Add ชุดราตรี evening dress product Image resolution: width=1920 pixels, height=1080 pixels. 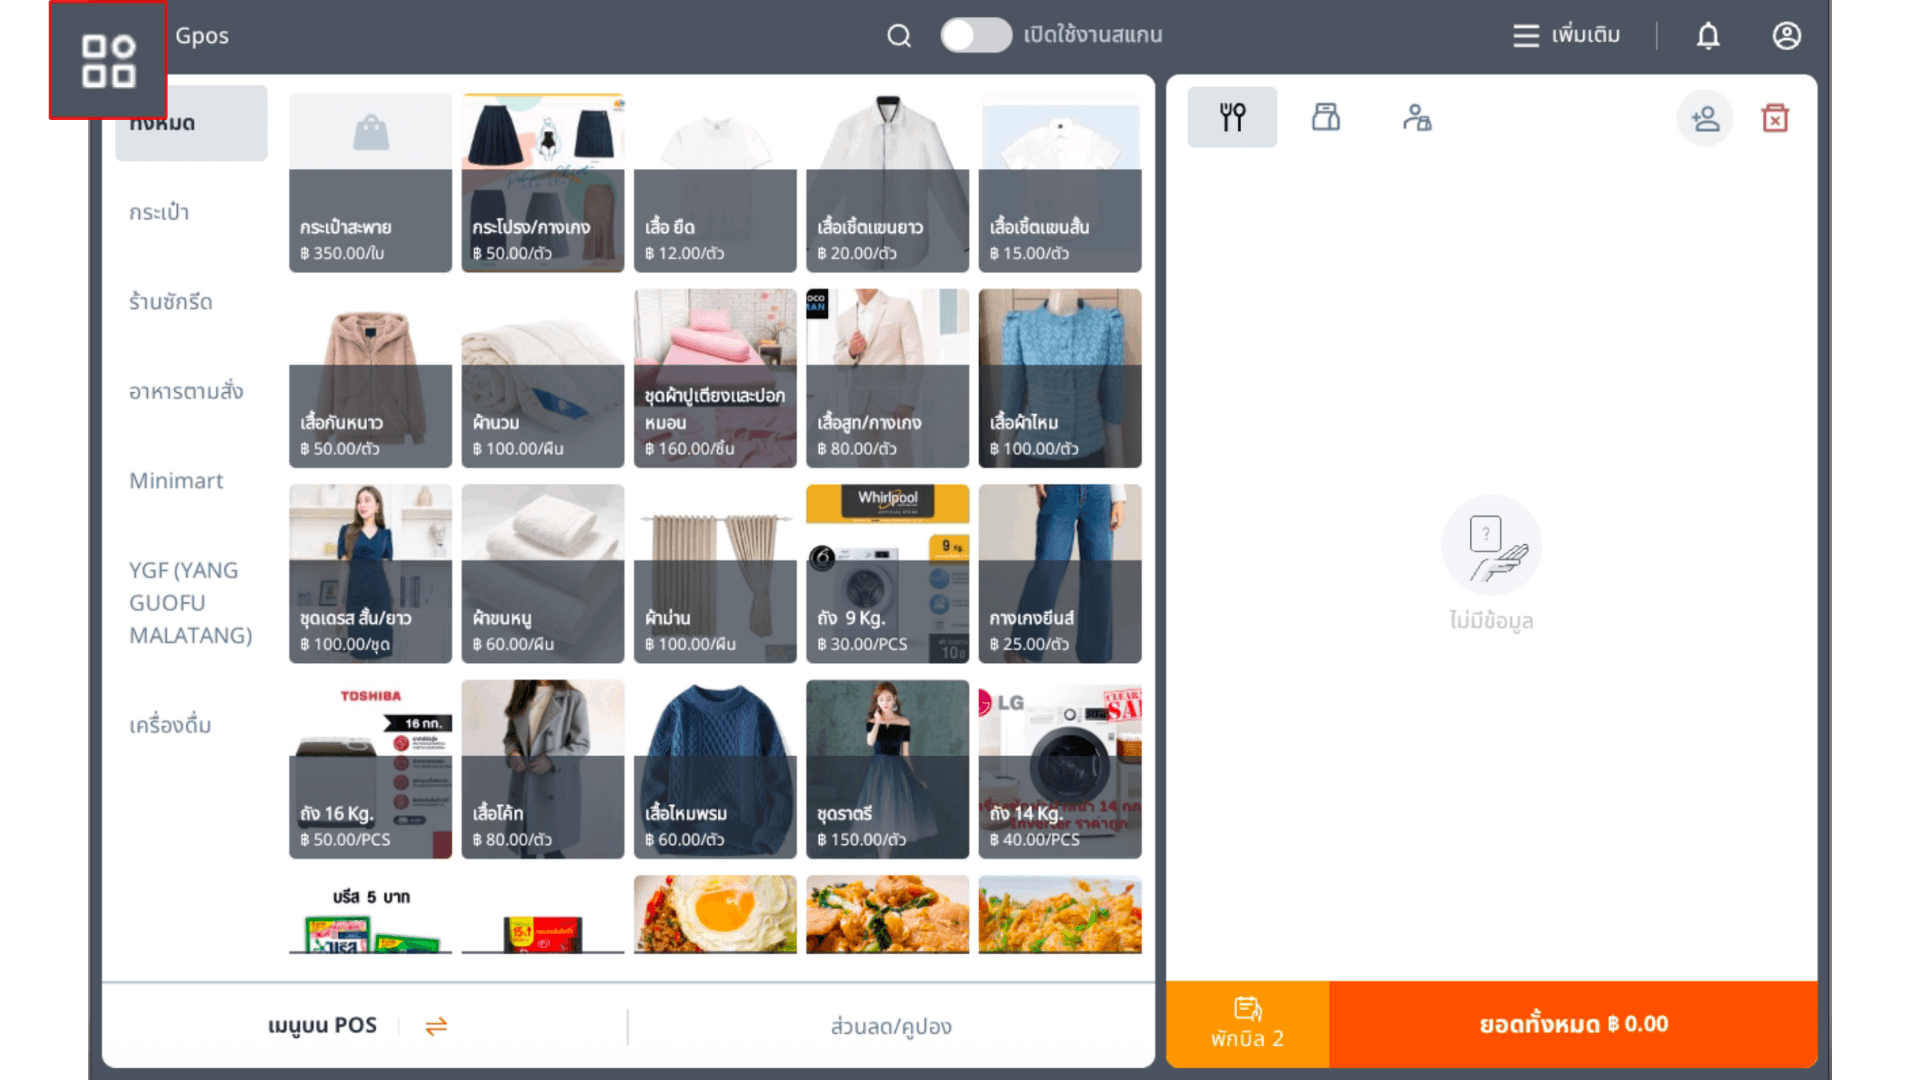click(x=887, y=768)
